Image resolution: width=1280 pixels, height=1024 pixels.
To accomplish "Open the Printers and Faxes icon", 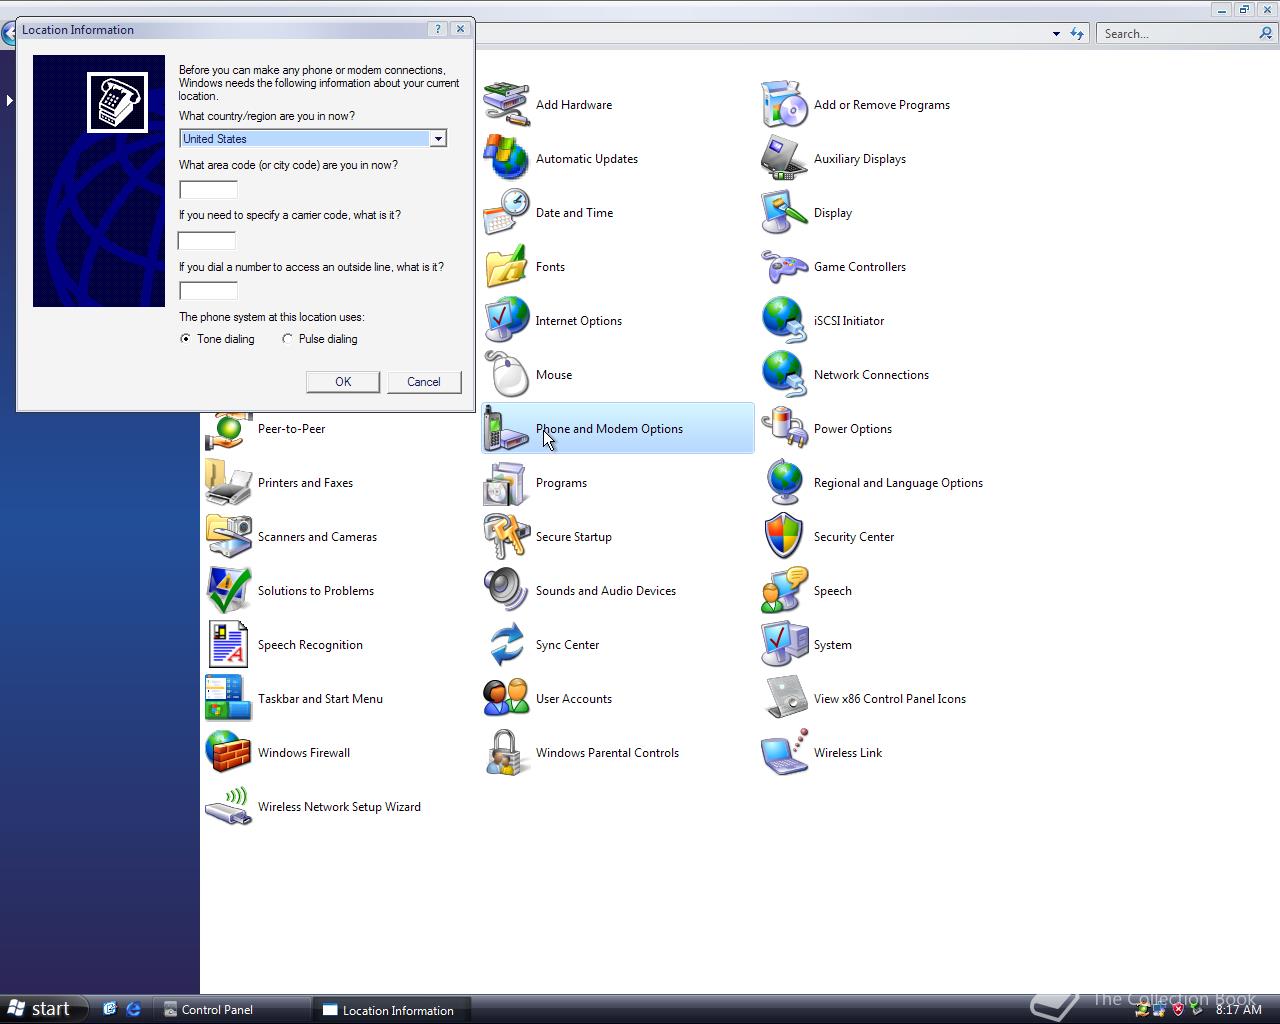I will 228,482.
